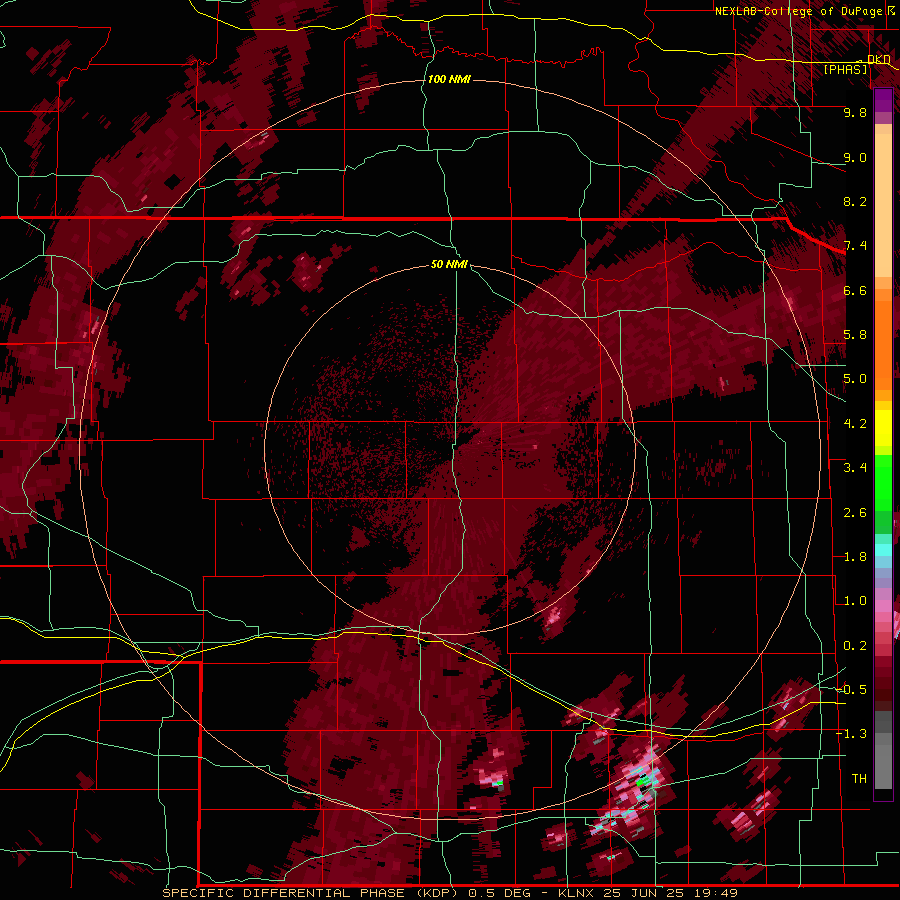The image size is (900, 900).
Task: Click the 9.0 color scale value
Action: coord(855,157)
